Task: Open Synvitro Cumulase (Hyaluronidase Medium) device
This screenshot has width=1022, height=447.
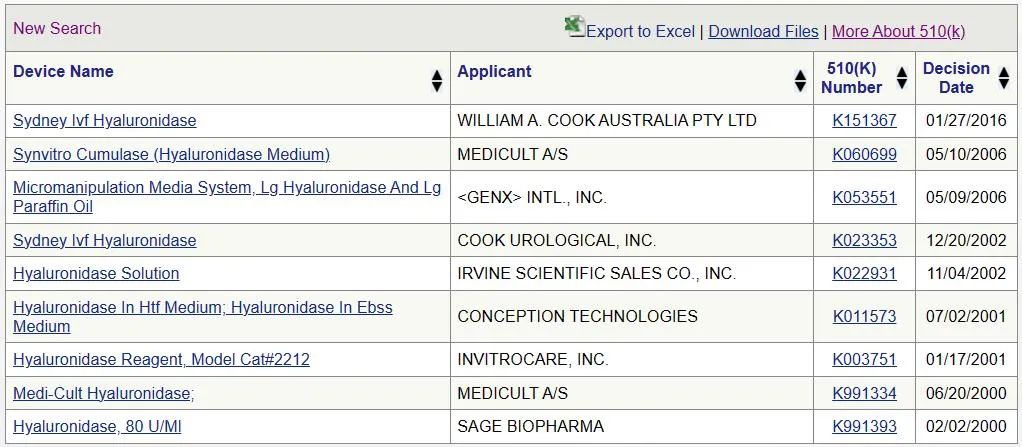Action: (x=171, y=154)
